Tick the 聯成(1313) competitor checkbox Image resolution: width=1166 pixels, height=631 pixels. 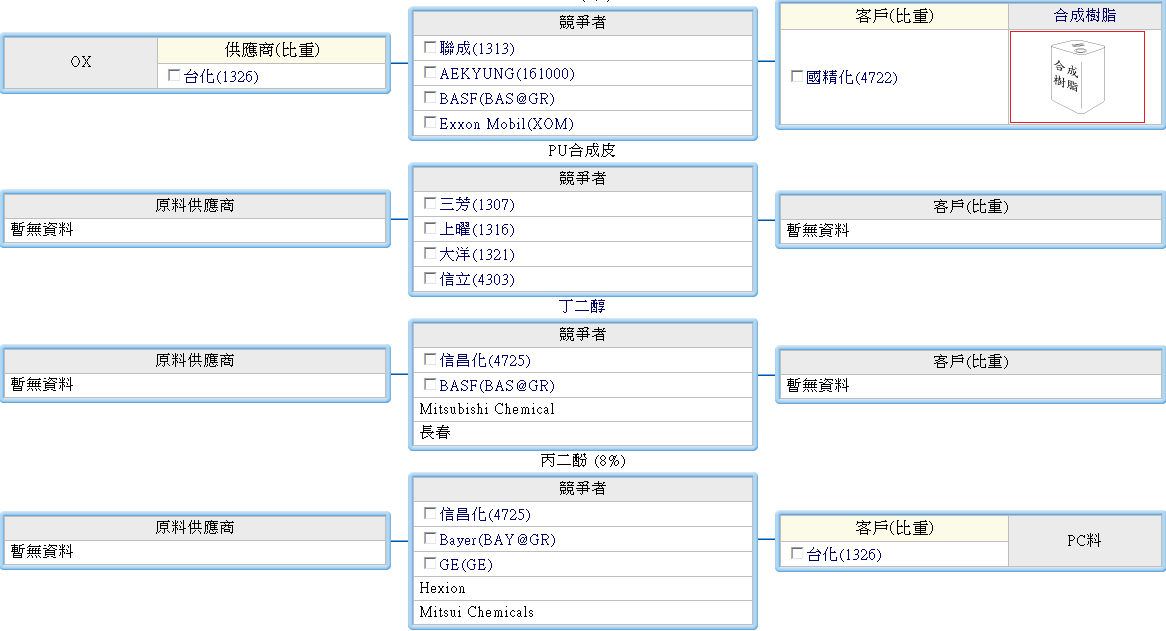(430, 48)
